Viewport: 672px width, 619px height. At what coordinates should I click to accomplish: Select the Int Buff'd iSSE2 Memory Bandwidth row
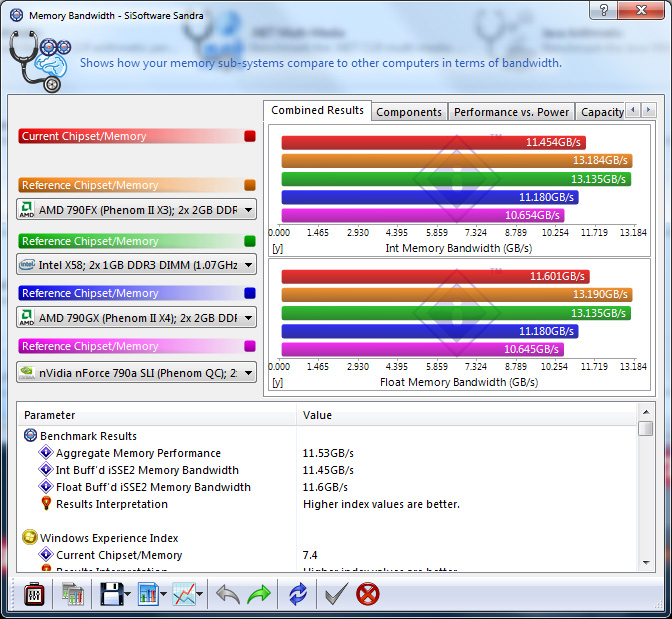click(328, 470)
